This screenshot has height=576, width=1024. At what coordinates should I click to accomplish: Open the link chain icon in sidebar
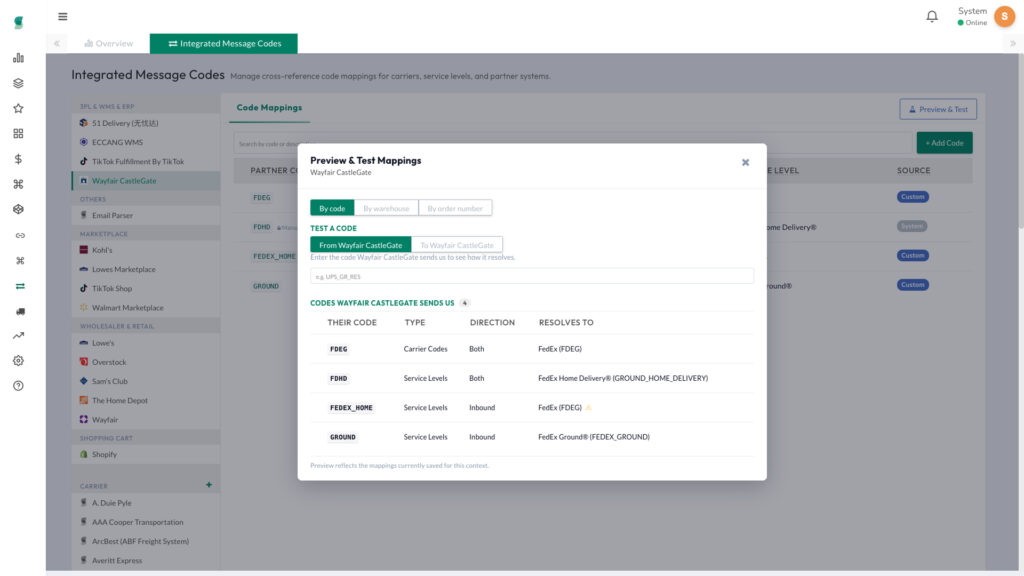[x=20, y=235]
